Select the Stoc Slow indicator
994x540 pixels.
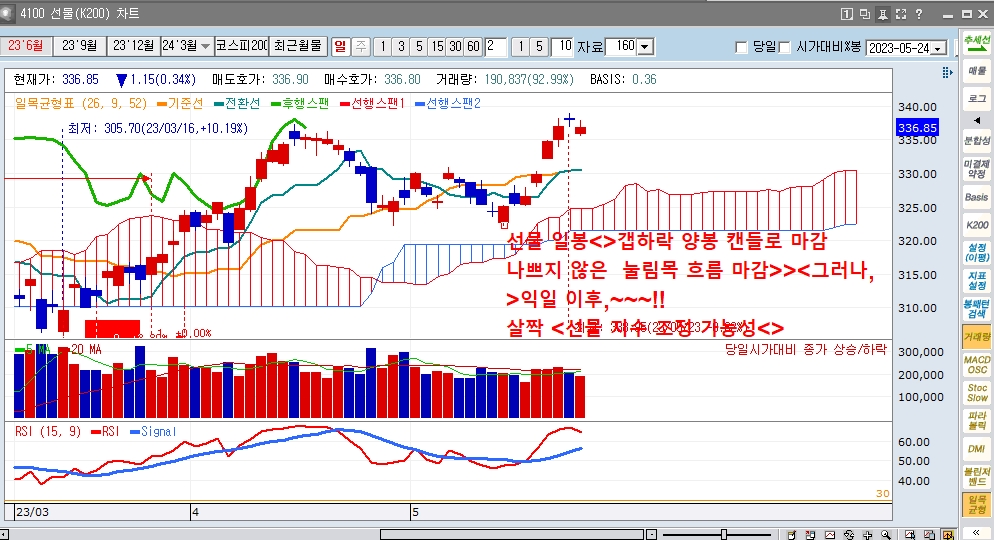click(x=977, y=392)
